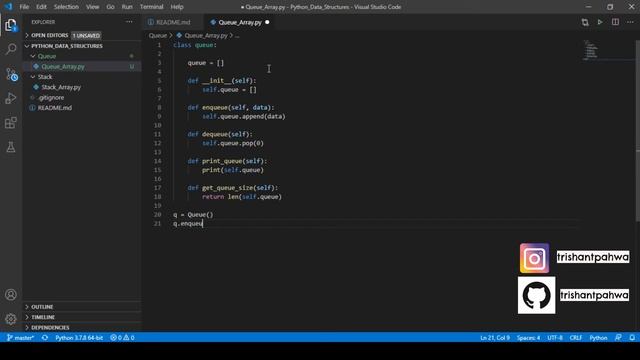
Task: Open notifications bell in status bar
Action: 632,338
